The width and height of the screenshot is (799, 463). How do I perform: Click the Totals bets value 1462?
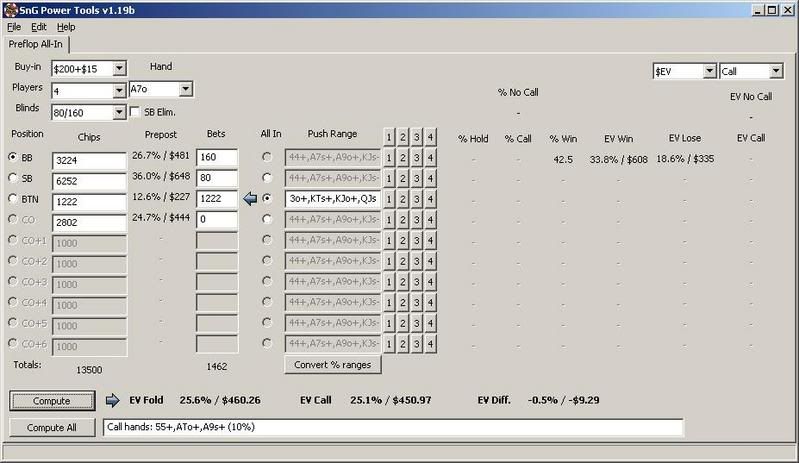217,367
